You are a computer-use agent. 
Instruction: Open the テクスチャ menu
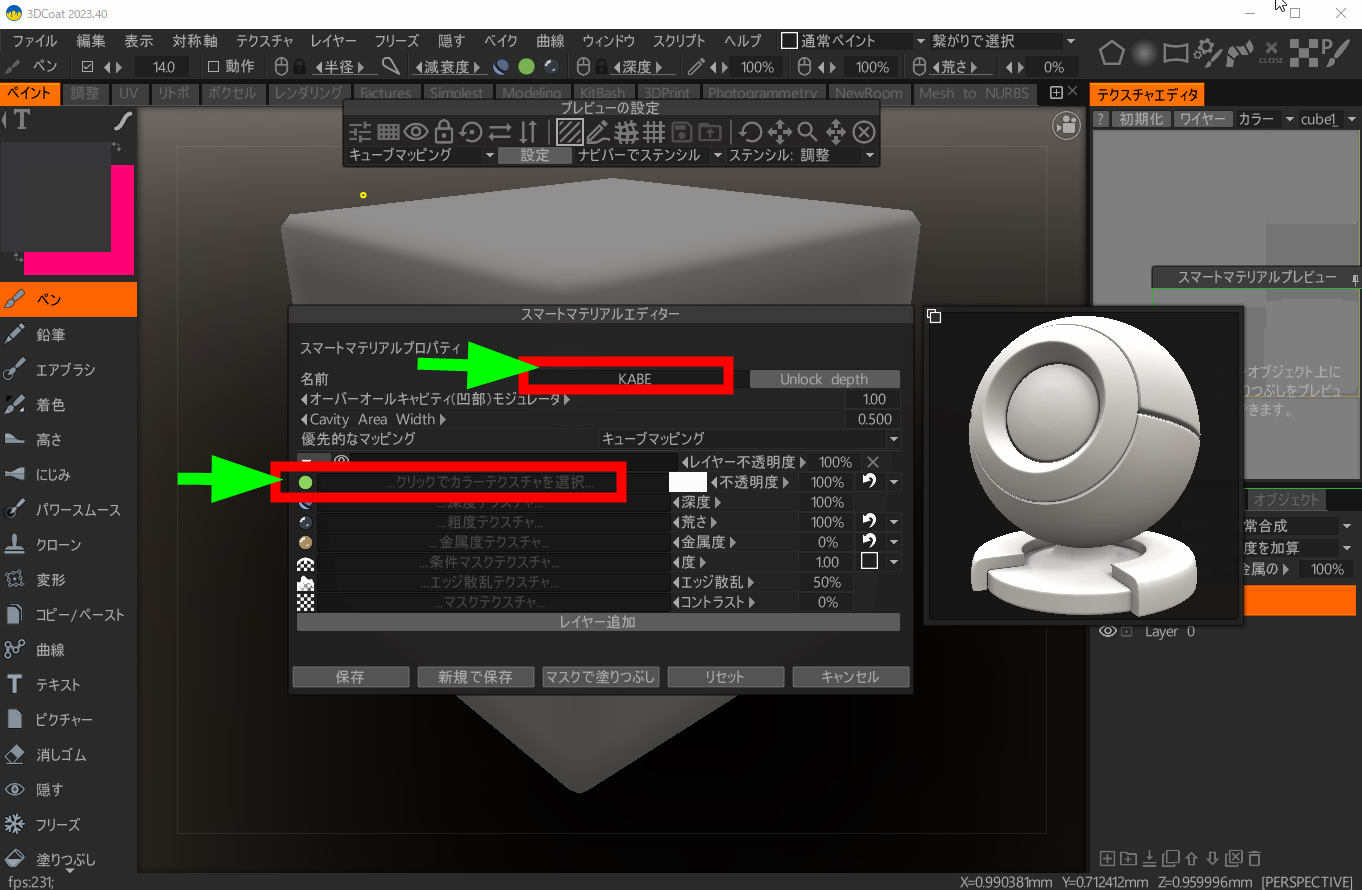tap(264, 41)
